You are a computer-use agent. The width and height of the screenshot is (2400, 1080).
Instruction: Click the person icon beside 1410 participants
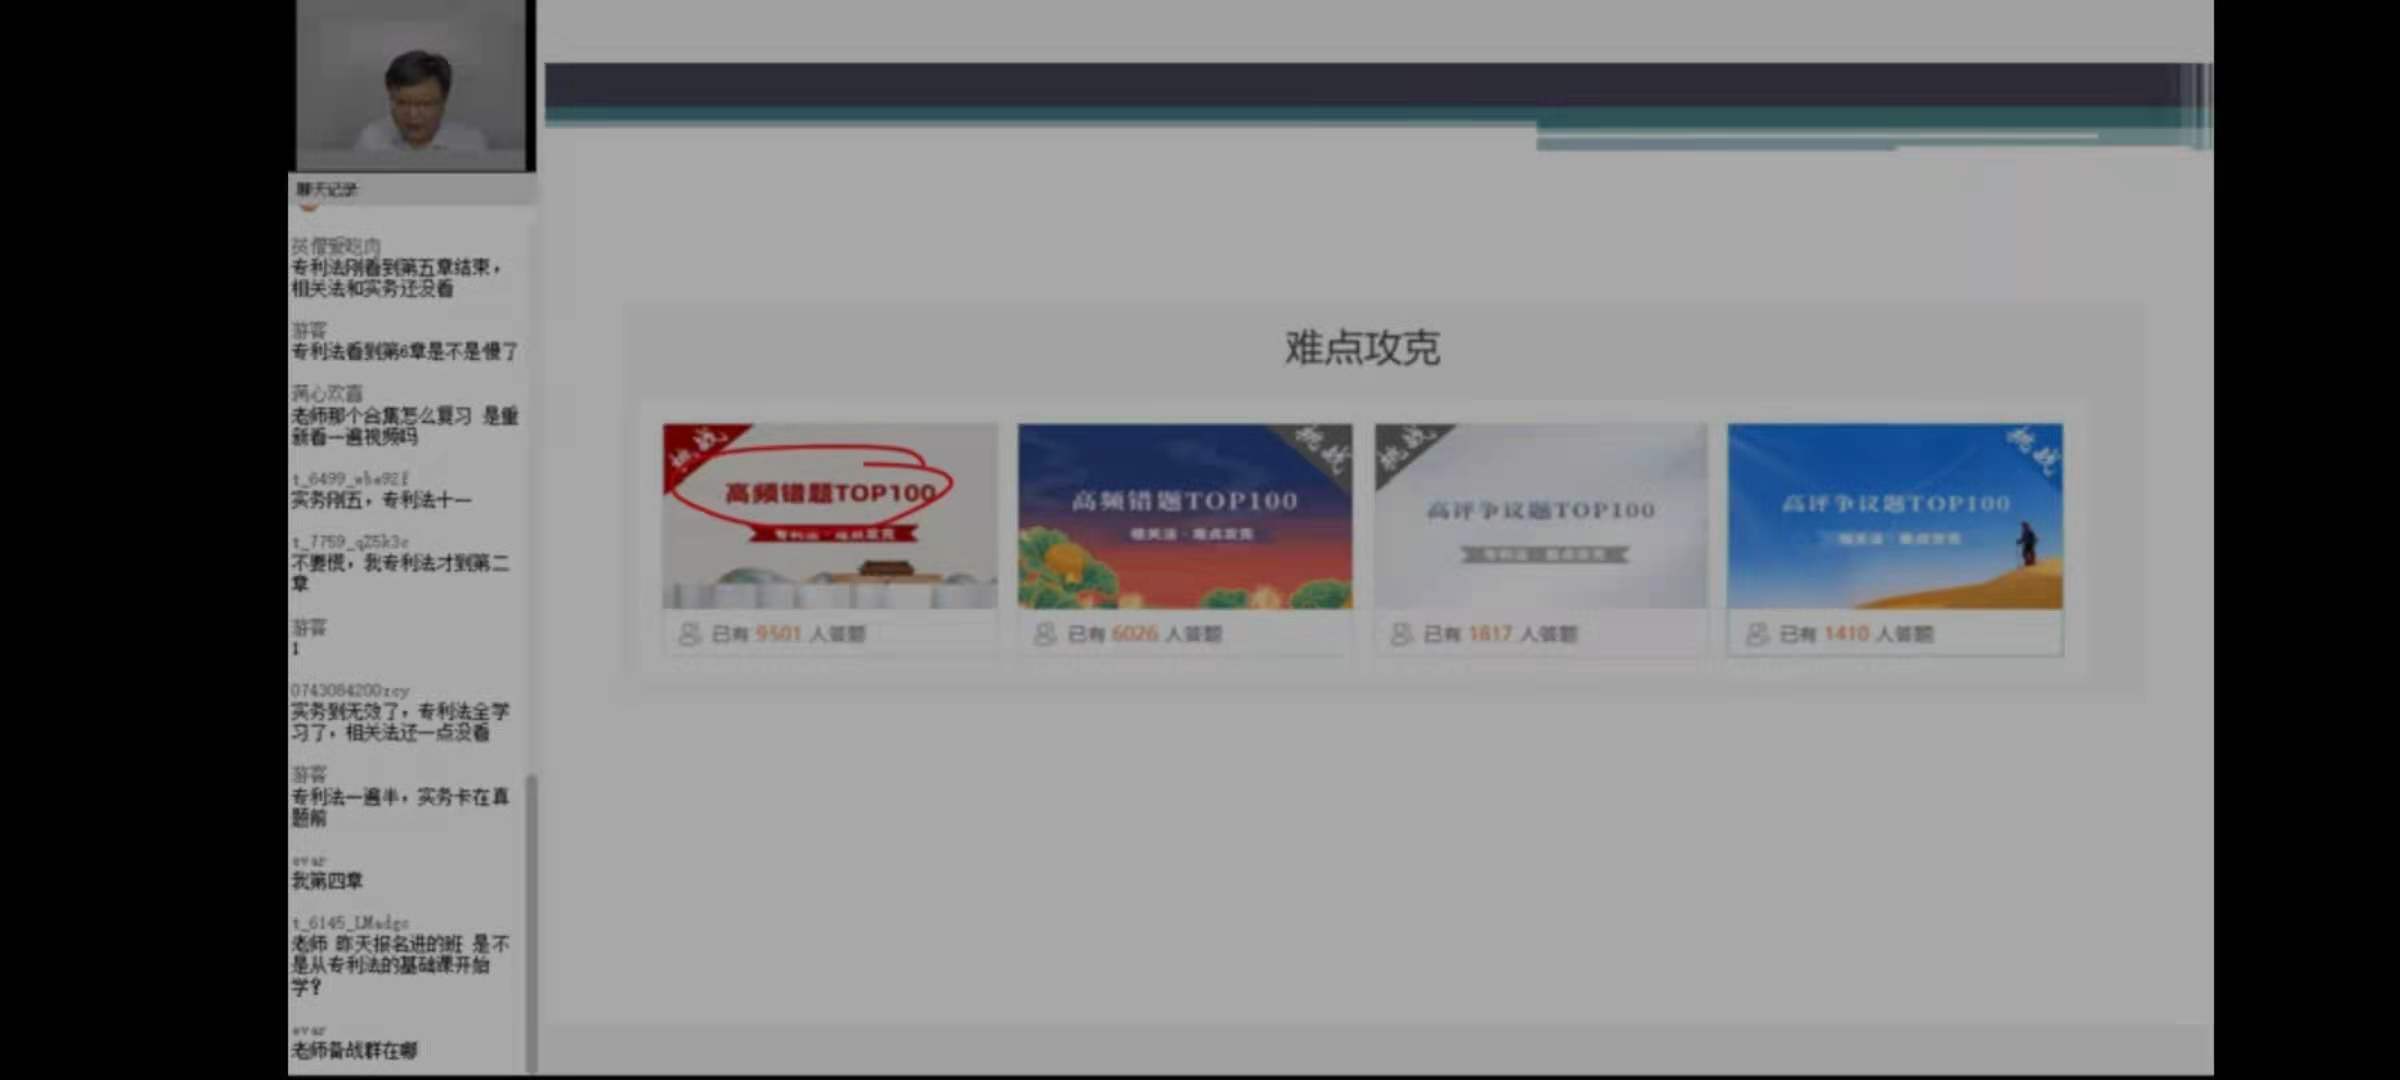pyautogui.click(x=1756, y=634)
